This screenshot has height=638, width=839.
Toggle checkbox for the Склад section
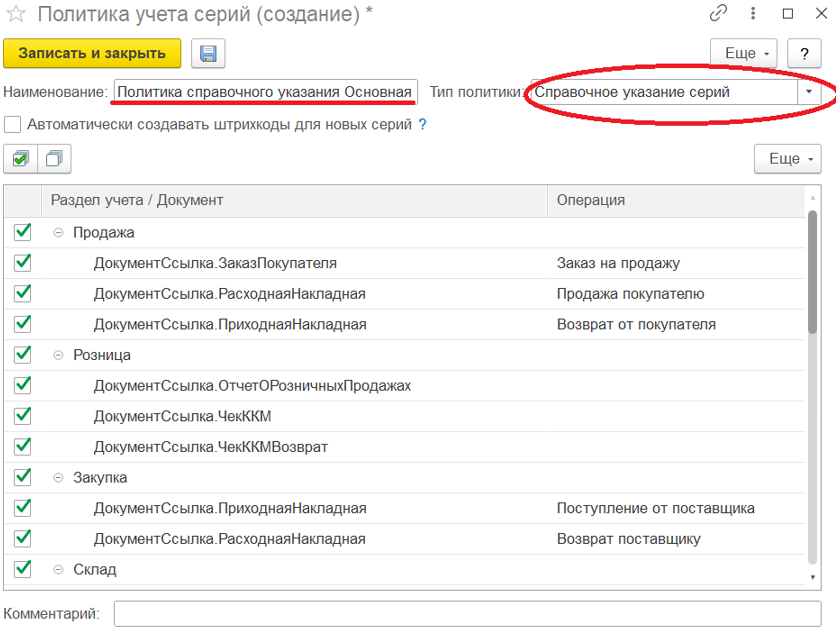tap(22, 569)
